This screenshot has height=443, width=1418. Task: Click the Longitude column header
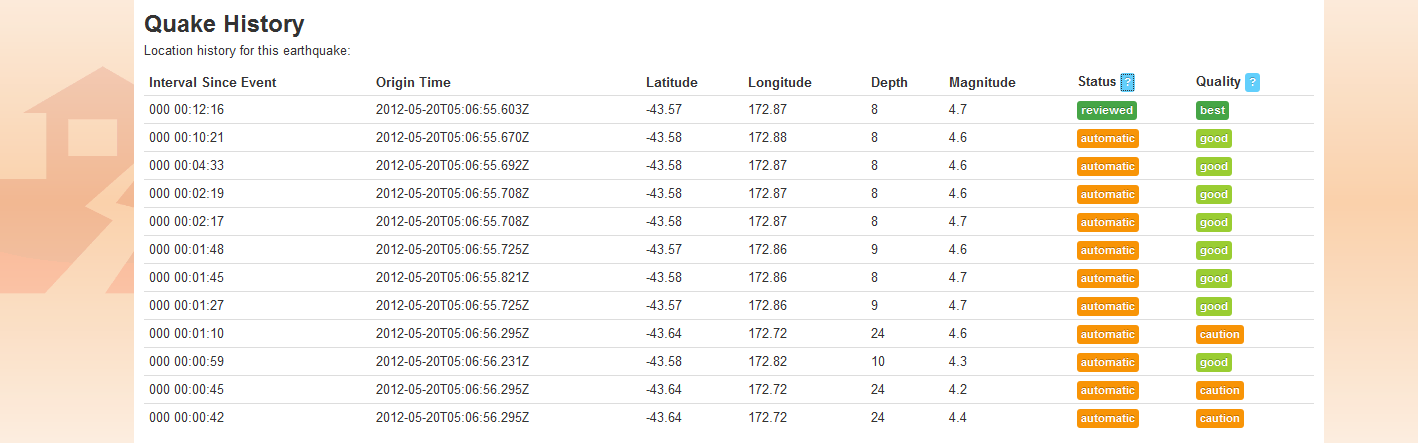coord(779,83)
